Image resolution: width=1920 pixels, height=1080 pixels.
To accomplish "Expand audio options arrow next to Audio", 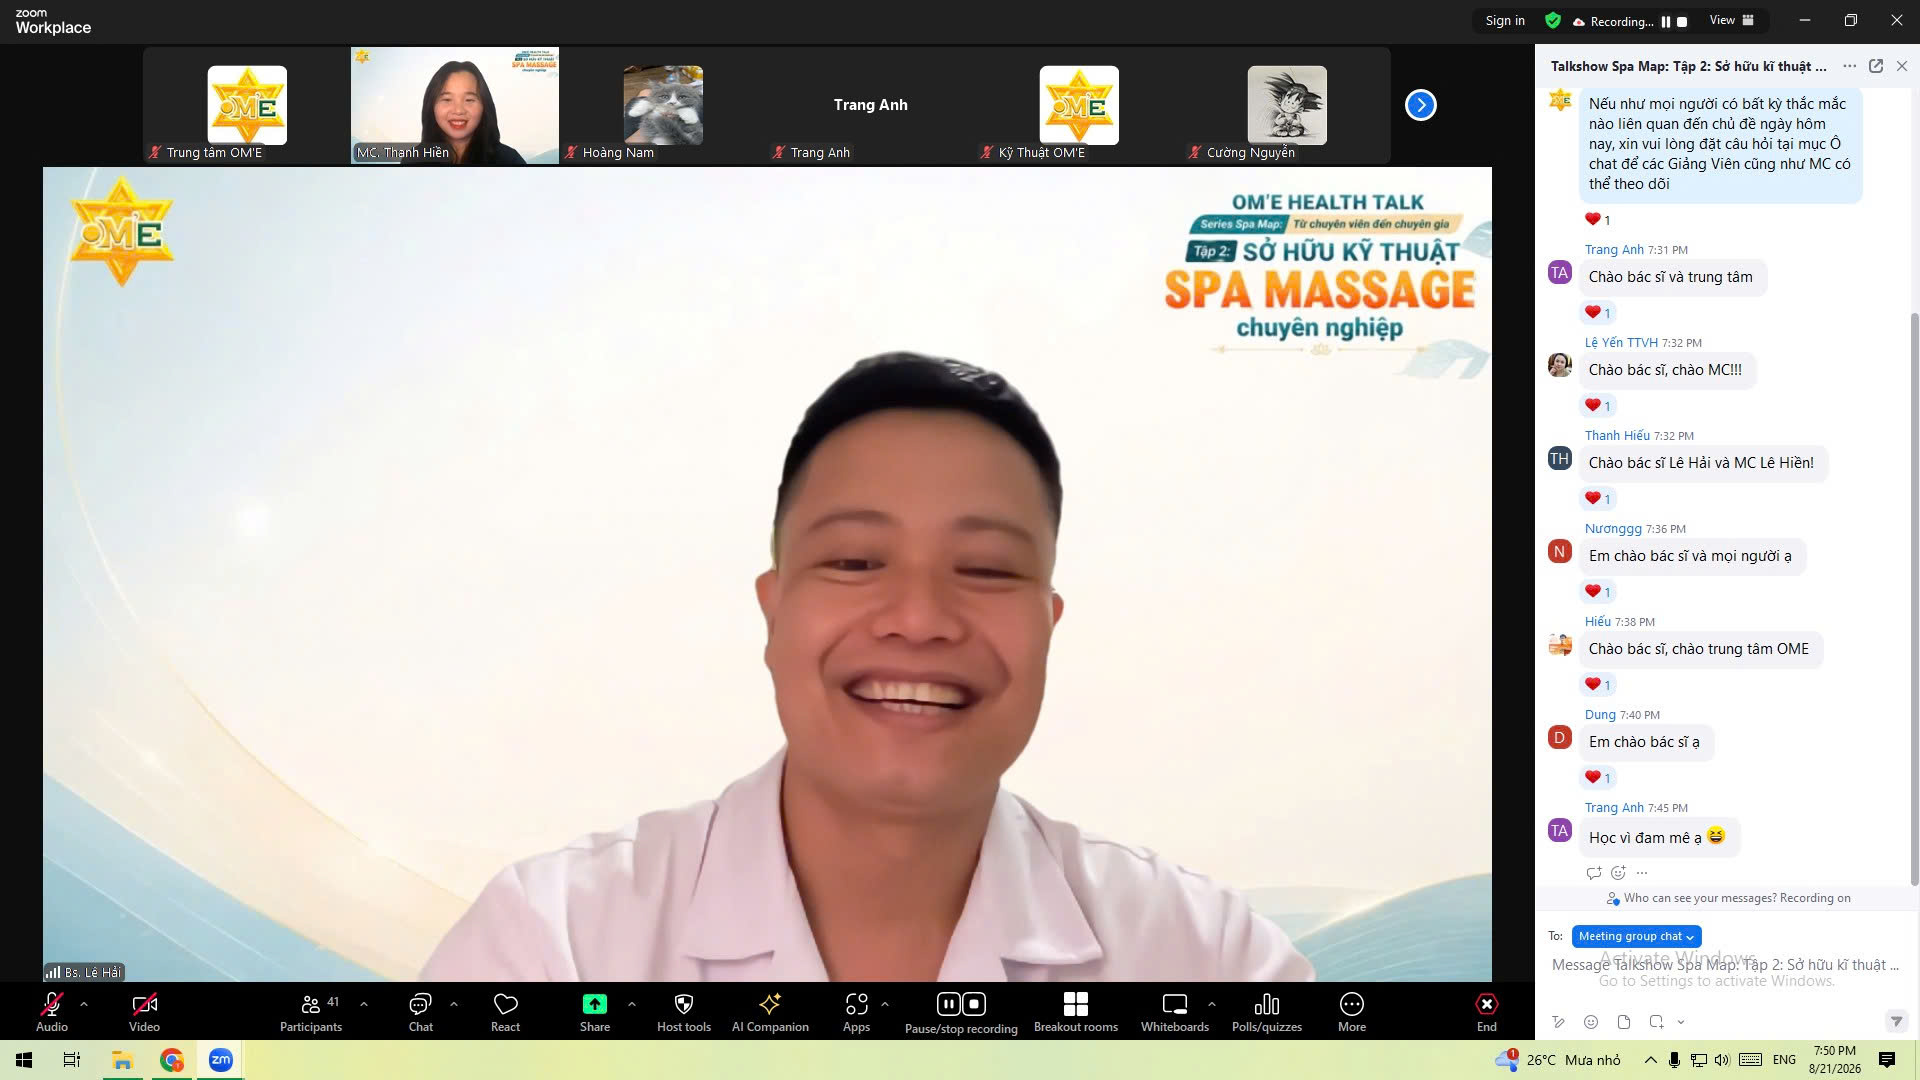I will (84, 1003).
